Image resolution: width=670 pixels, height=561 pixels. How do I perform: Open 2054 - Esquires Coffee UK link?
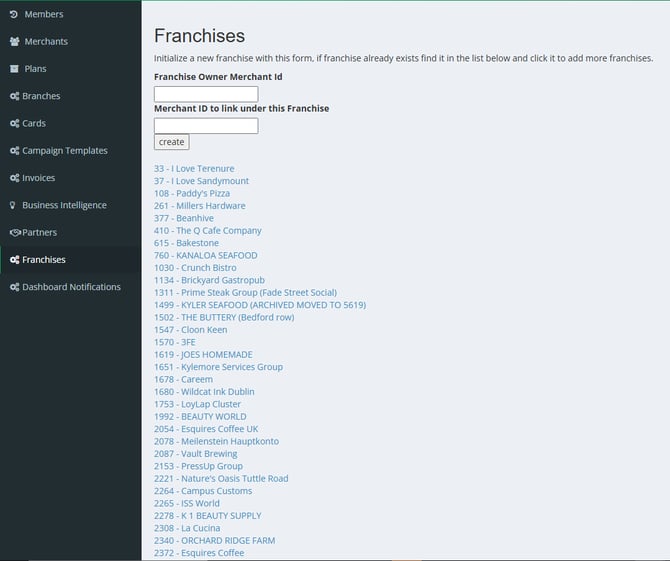pos(206,429)
